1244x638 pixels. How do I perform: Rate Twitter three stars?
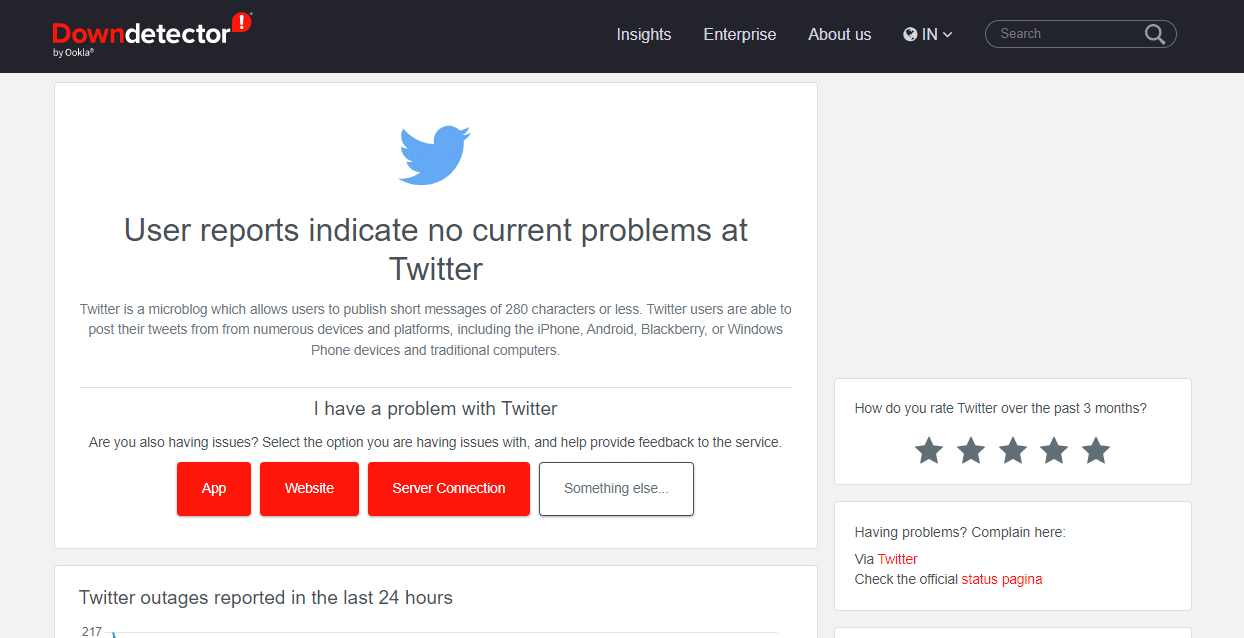[x=1013, y=451]
